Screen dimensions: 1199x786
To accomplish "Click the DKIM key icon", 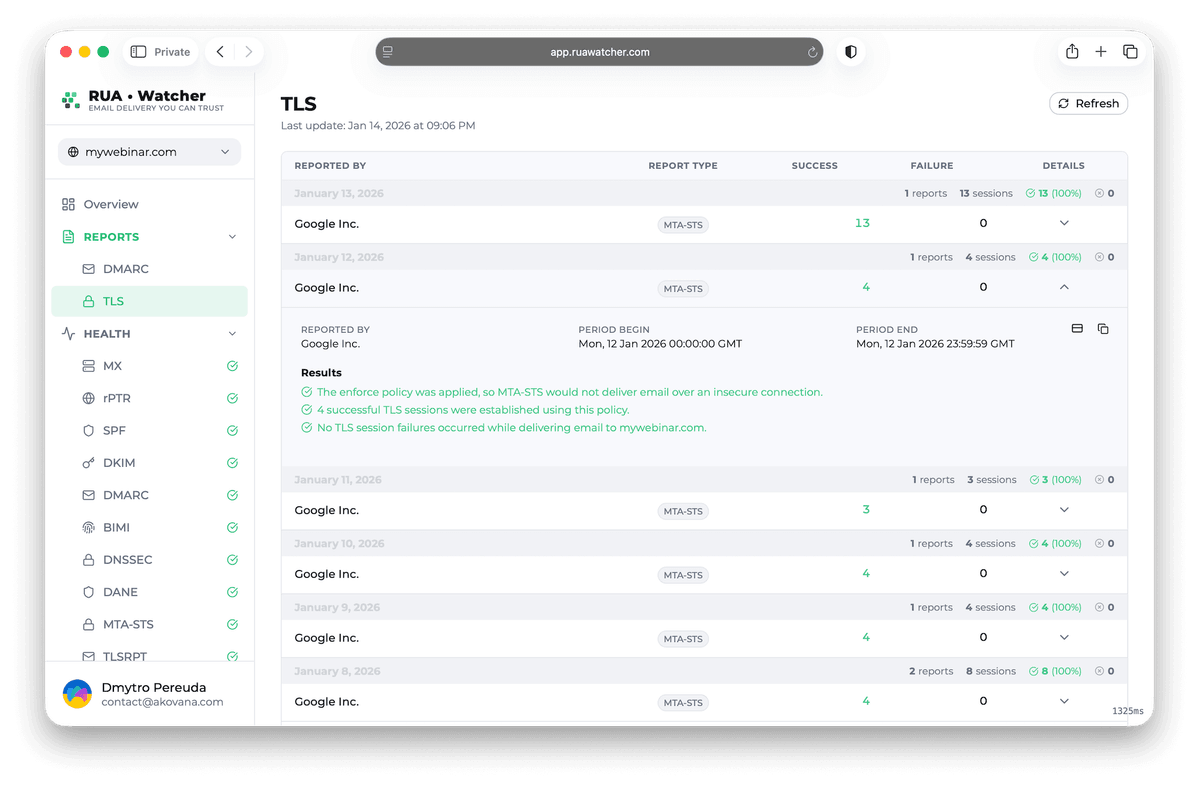I will (x=89, y=463).
